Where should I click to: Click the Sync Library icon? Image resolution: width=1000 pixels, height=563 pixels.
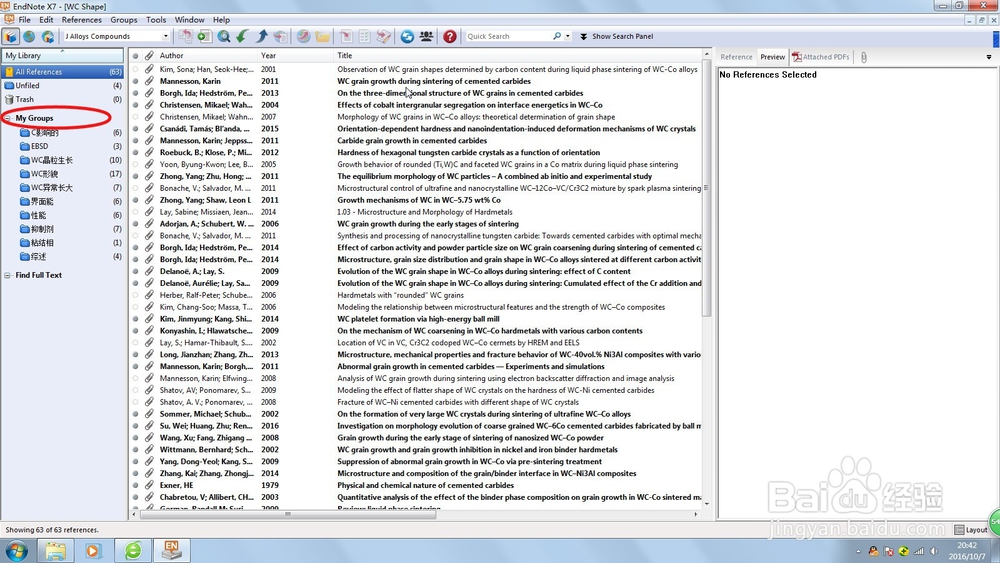click(407, 36)
